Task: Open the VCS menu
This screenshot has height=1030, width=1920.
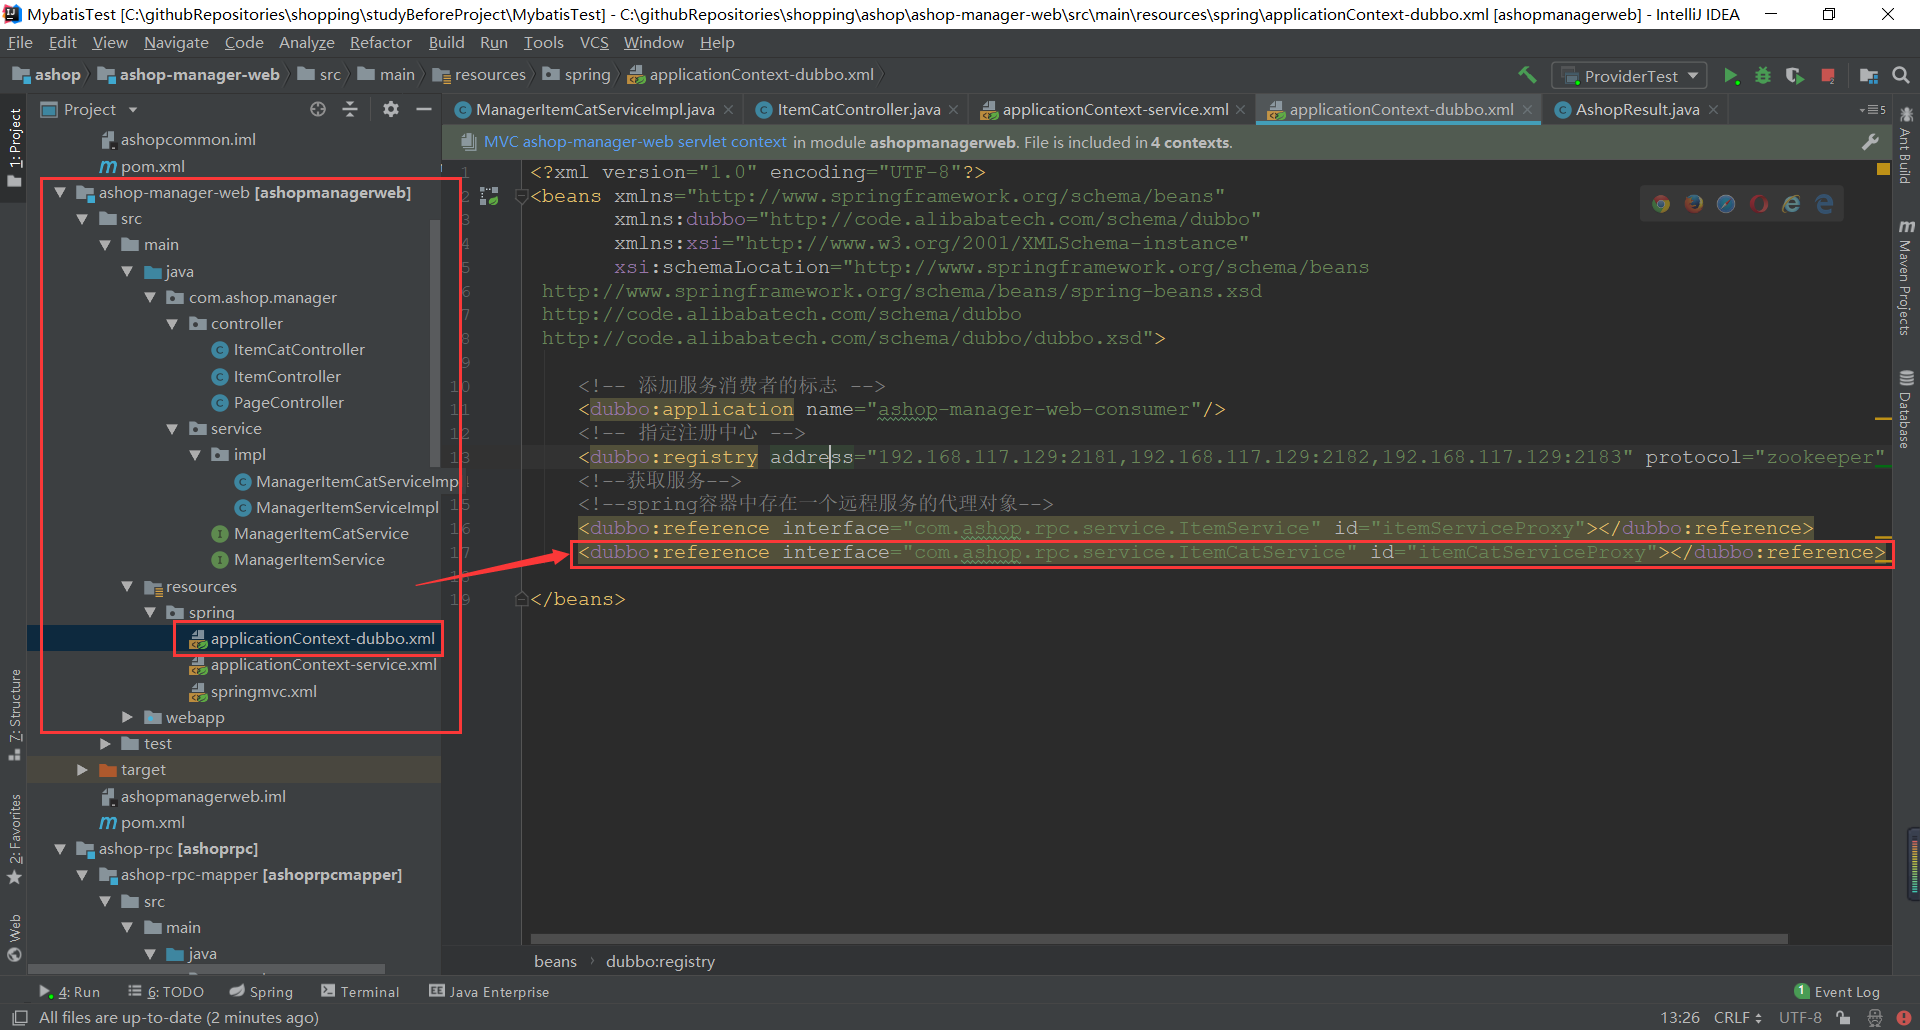Action: [x=594, y=43]
